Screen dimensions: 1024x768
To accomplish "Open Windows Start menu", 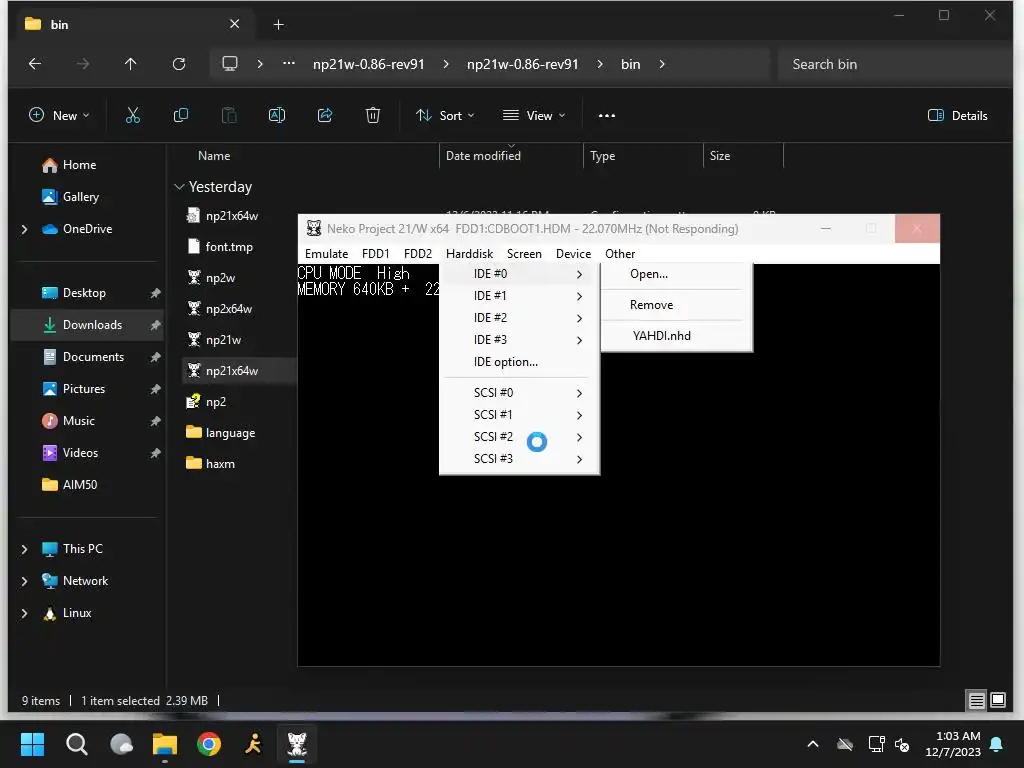I will (x=32, y=744).
